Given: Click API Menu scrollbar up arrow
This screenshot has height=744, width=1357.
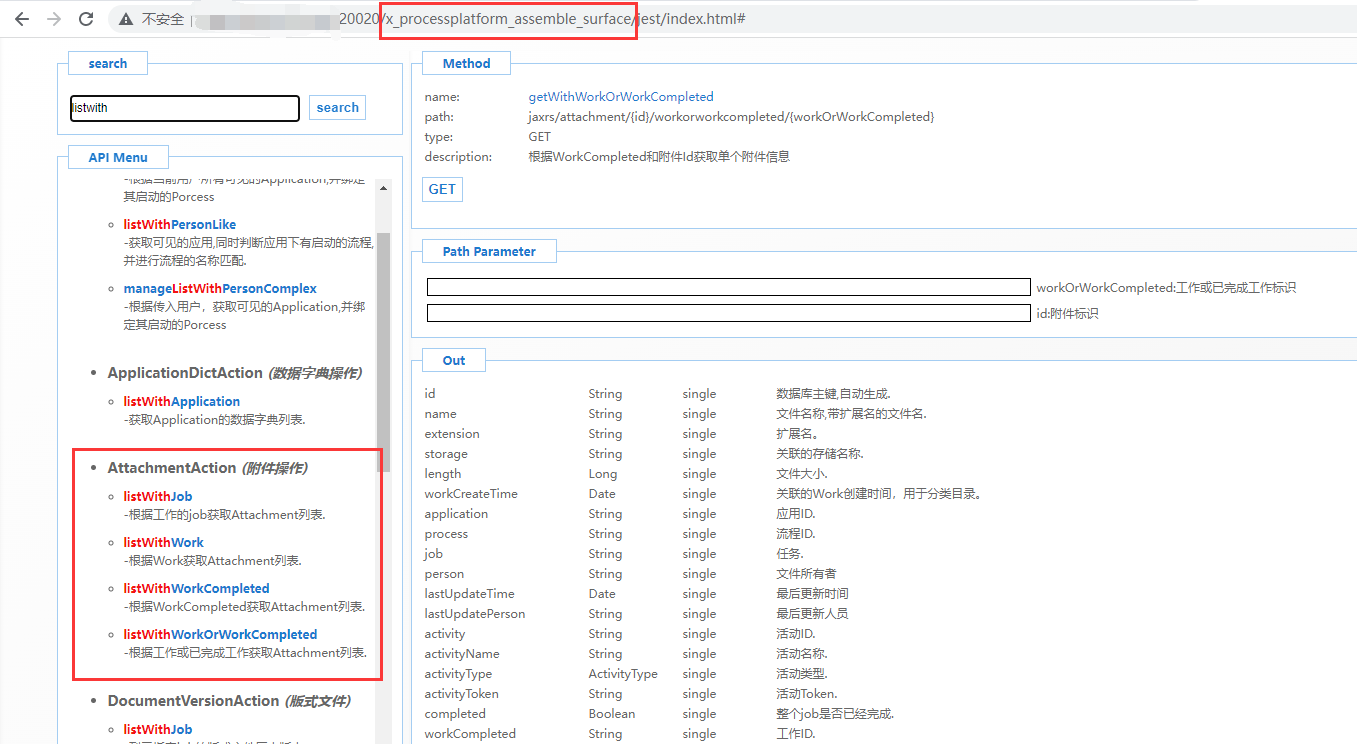Looking at the screenshot, I should (x=383, y=187).
